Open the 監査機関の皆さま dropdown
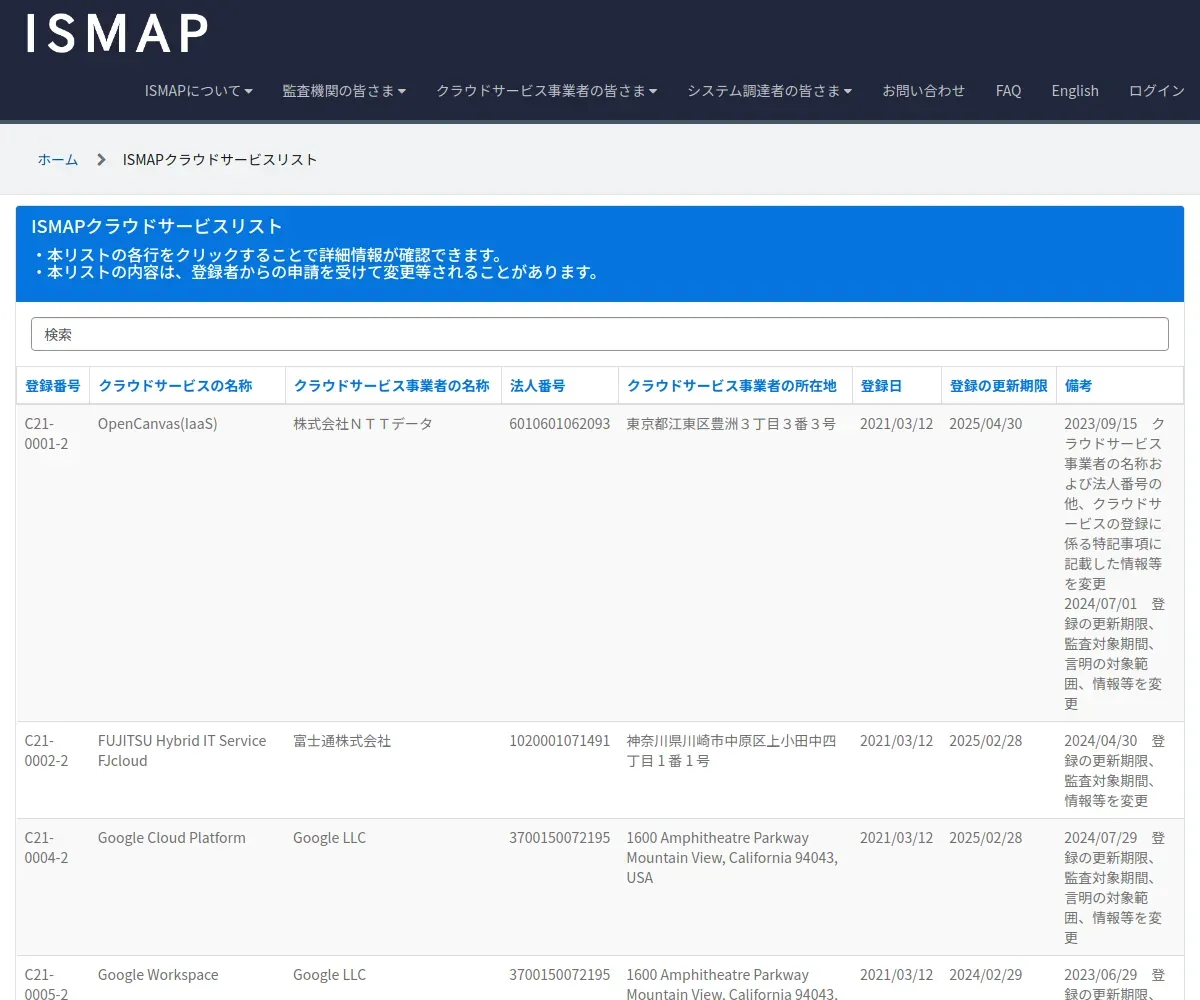This screenshot has width=1200, height=1000. 344,91
